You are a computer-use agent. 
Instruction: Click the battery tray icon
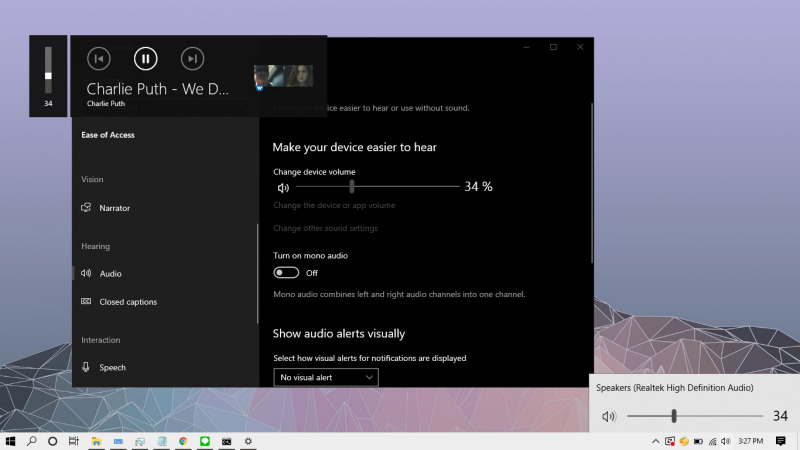pos(698,441)
